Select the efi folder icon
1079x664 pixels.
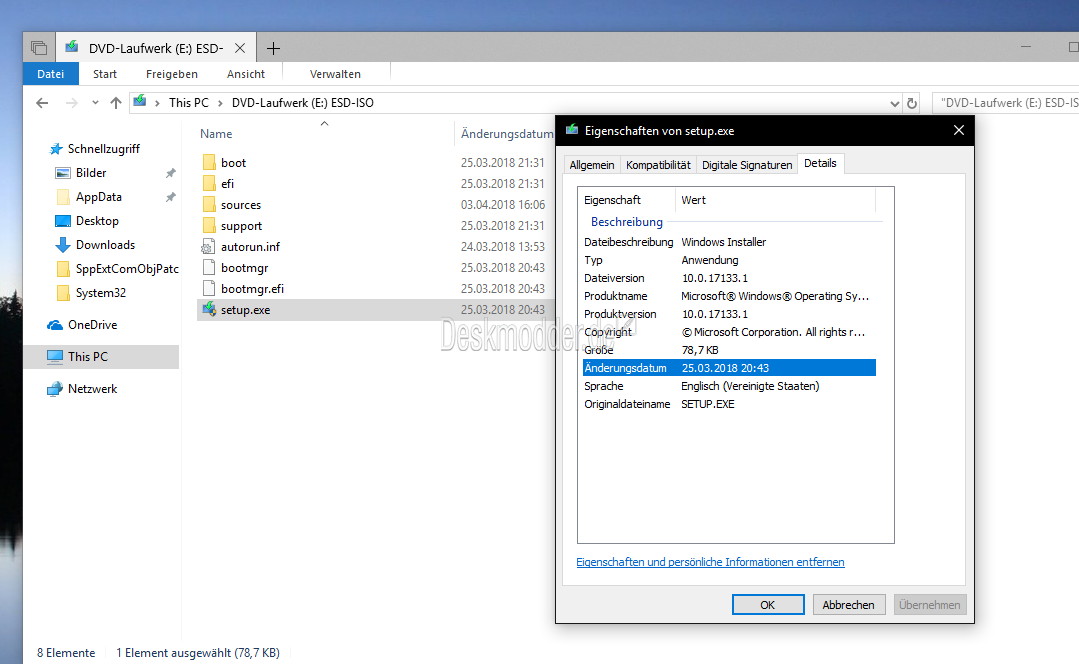tap(209, 184)
